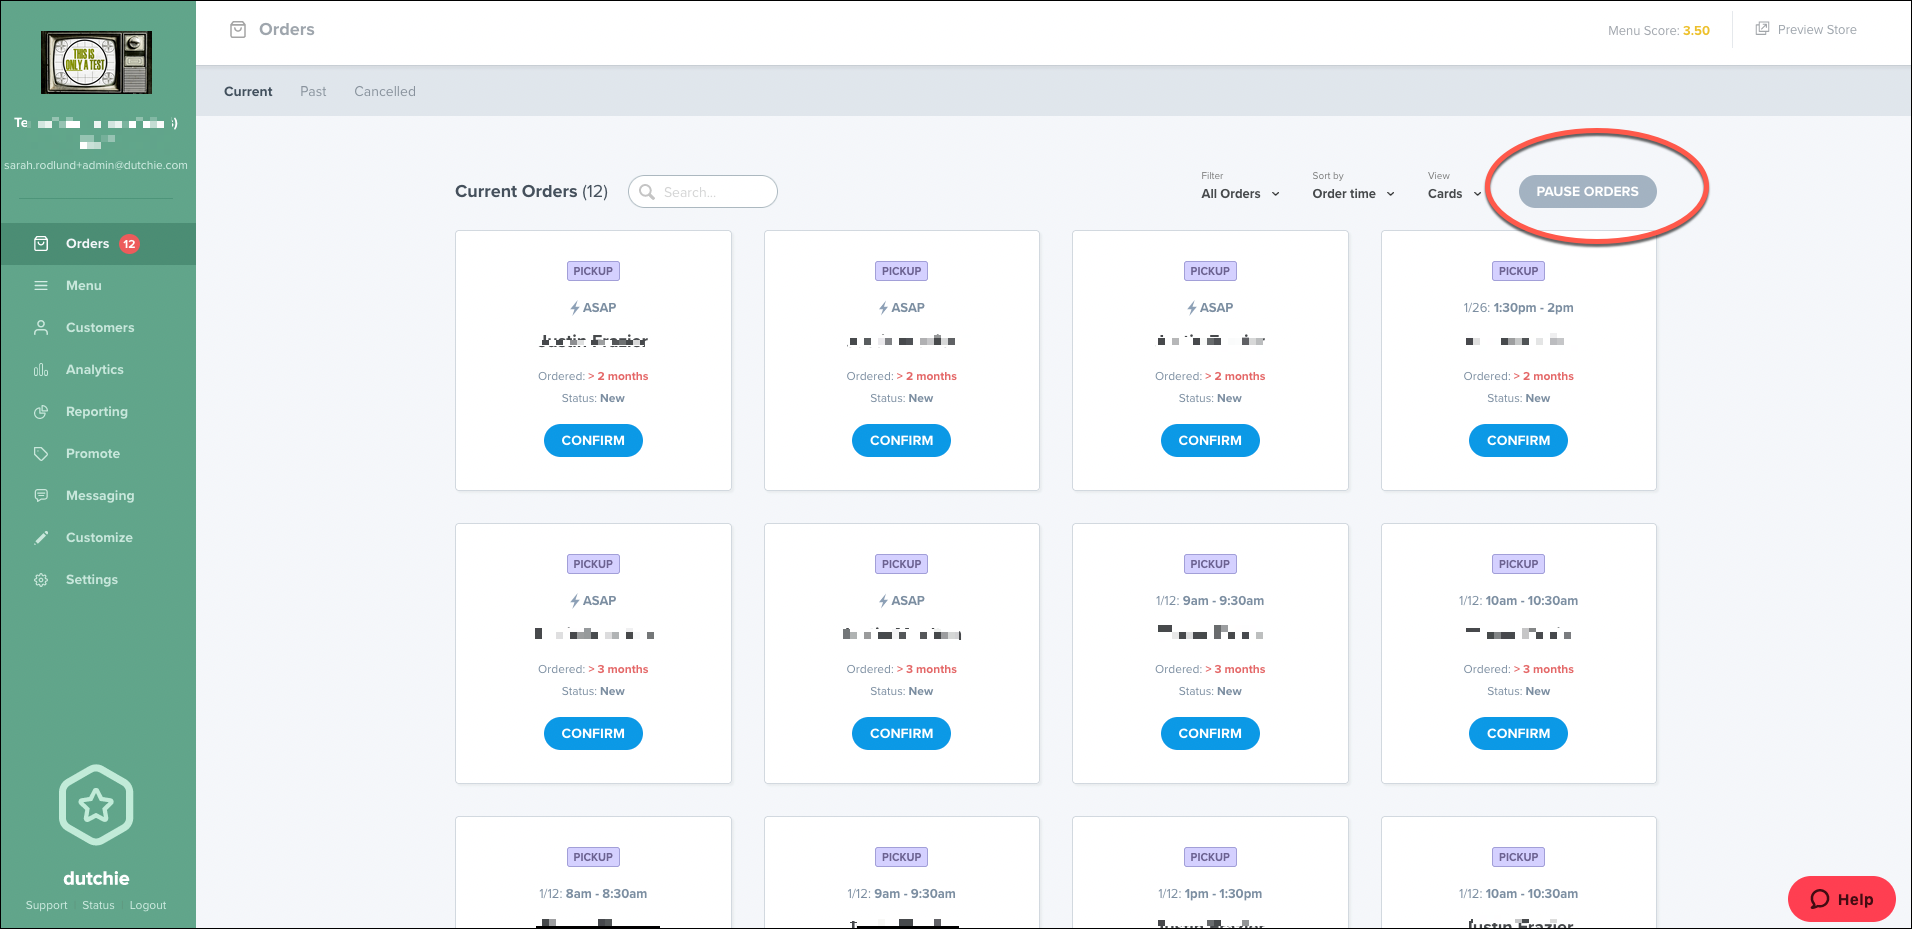
Task: Open Promote using the tag icon
Action: (40, 453)
